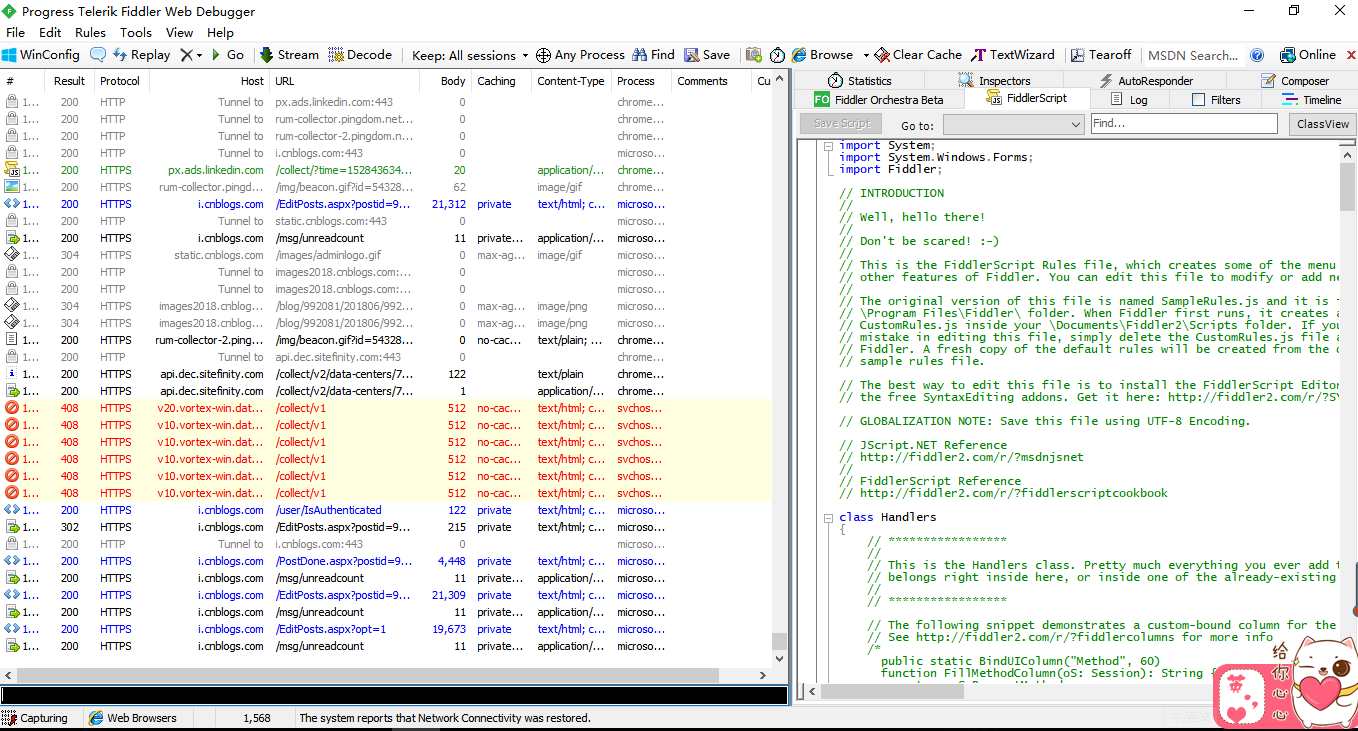Click the MSDN Search box
Image resolution: width=1358 pixels, height=731 pixels.
[x=1194, y=55]
